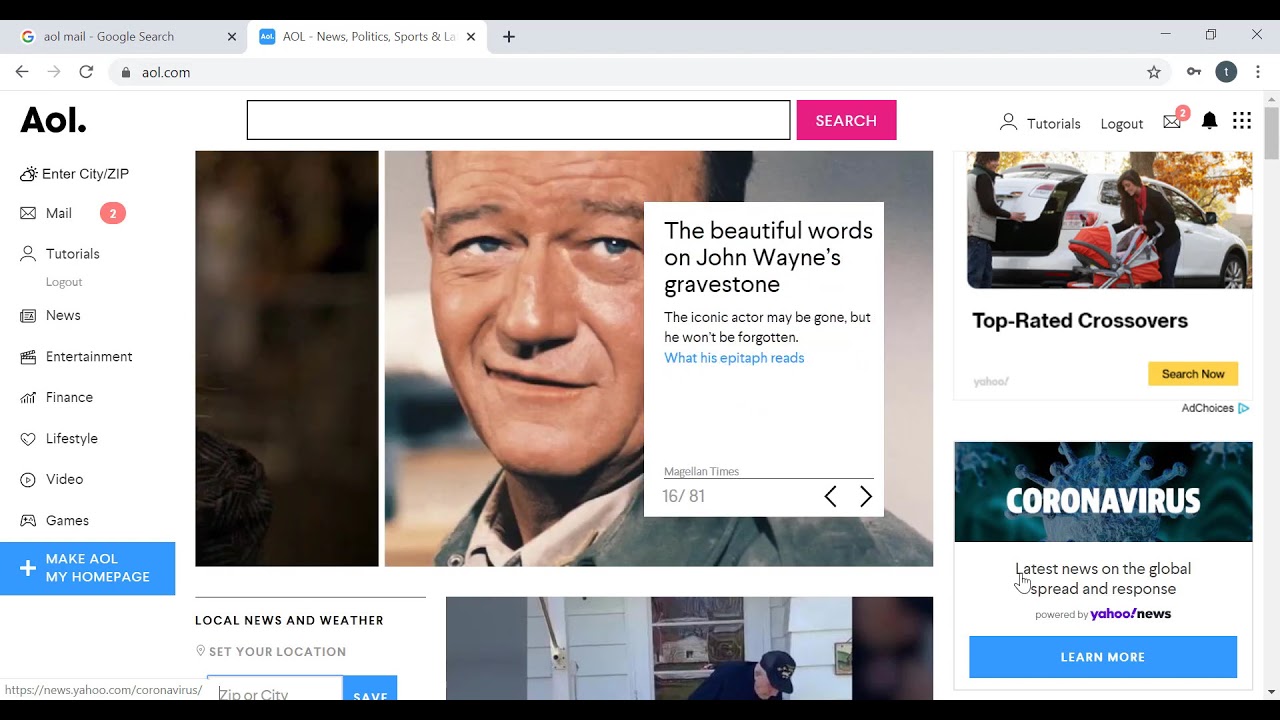This screenshot has height=720, width=1280.
Task: Click SET YOUR LOCATION
Action: coord(277,652)
